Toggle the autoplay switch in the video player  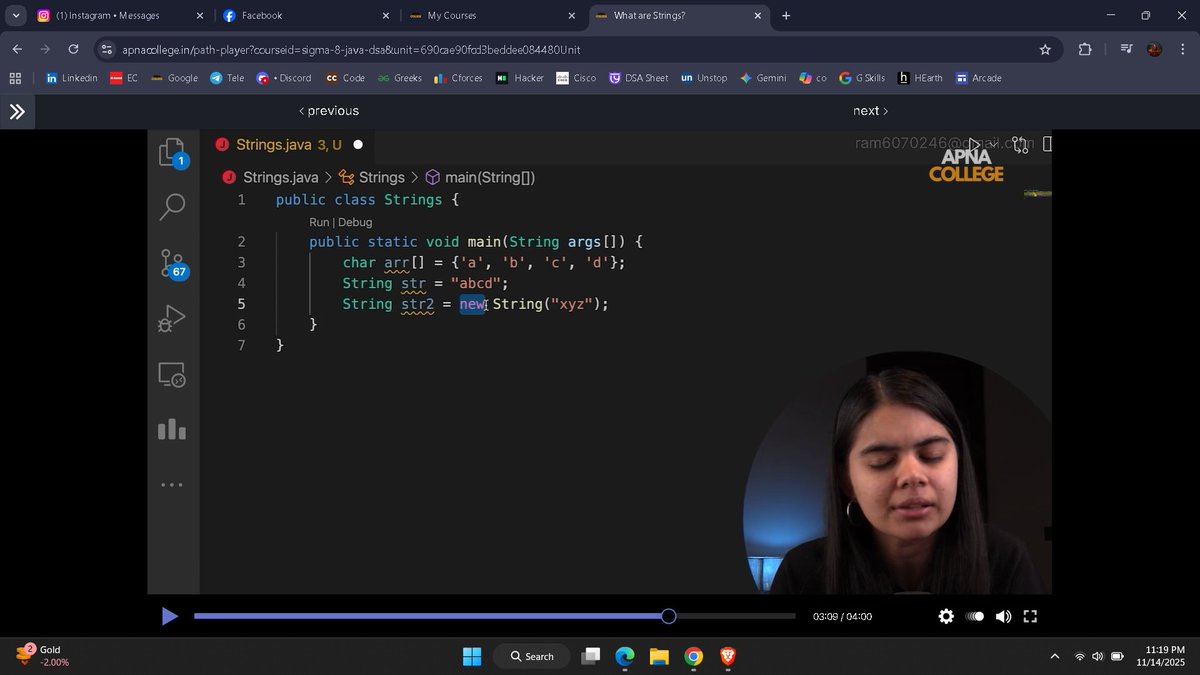(975, 616)
